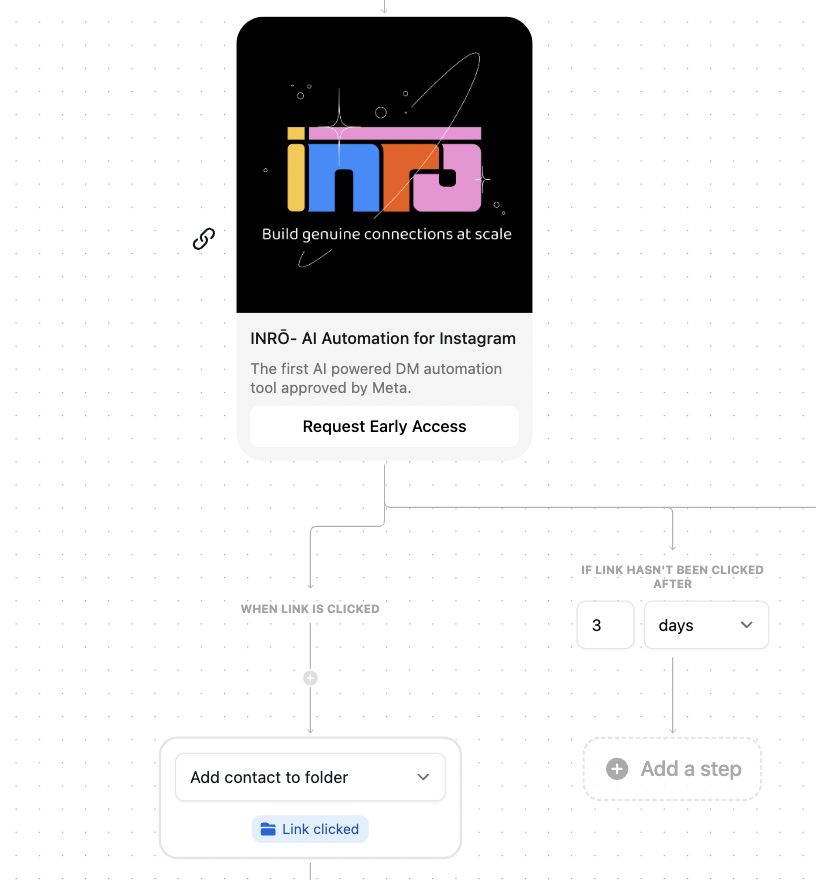Click the Add a step button
Screen dimensions: 816x880
(x=672, y=769)
